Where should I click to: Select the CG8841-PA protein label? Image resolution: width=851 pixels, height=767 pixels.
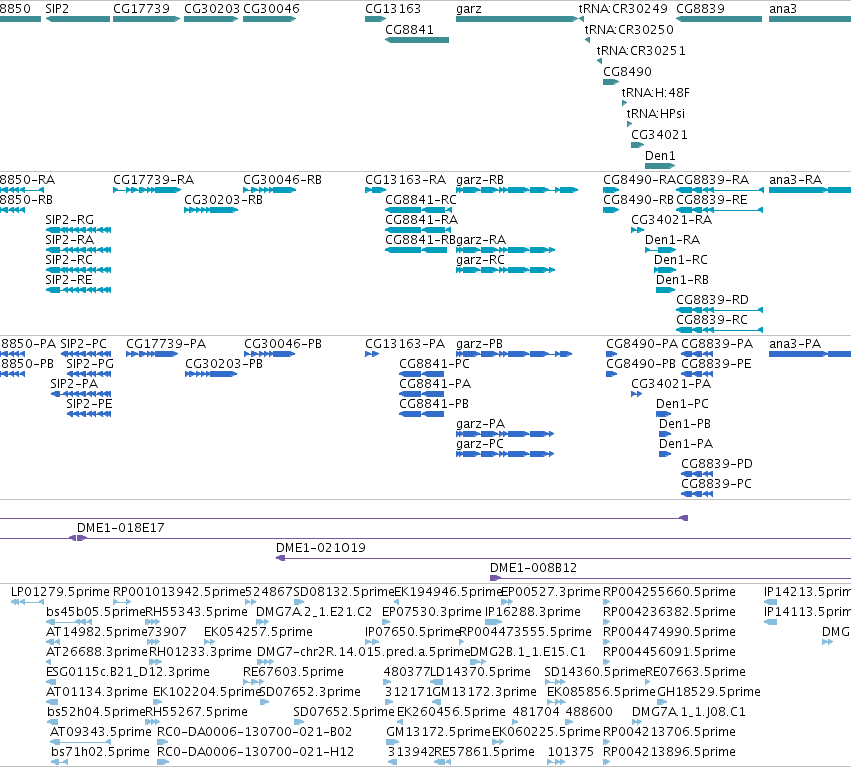[x=435, y=384]
